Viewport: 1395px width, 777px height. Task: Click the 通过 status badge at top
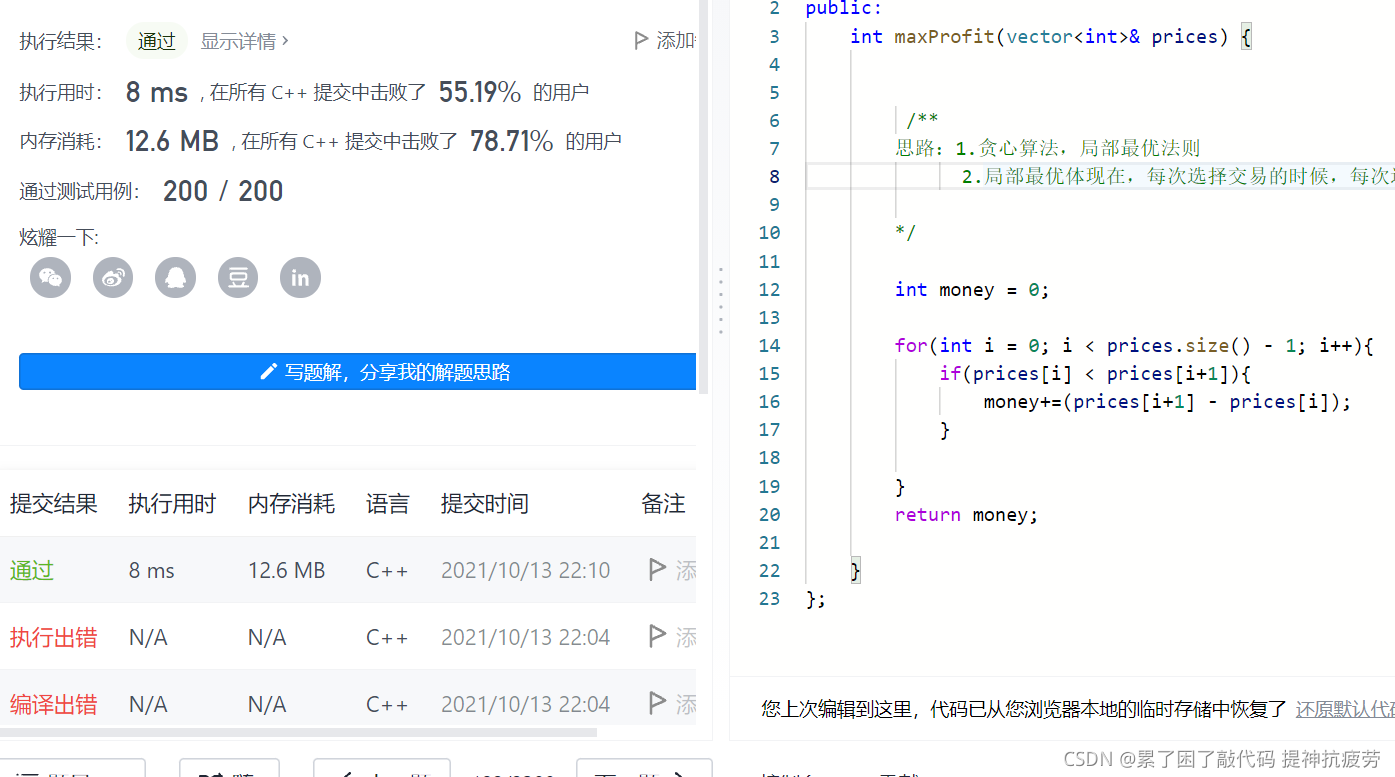(156, 41)
